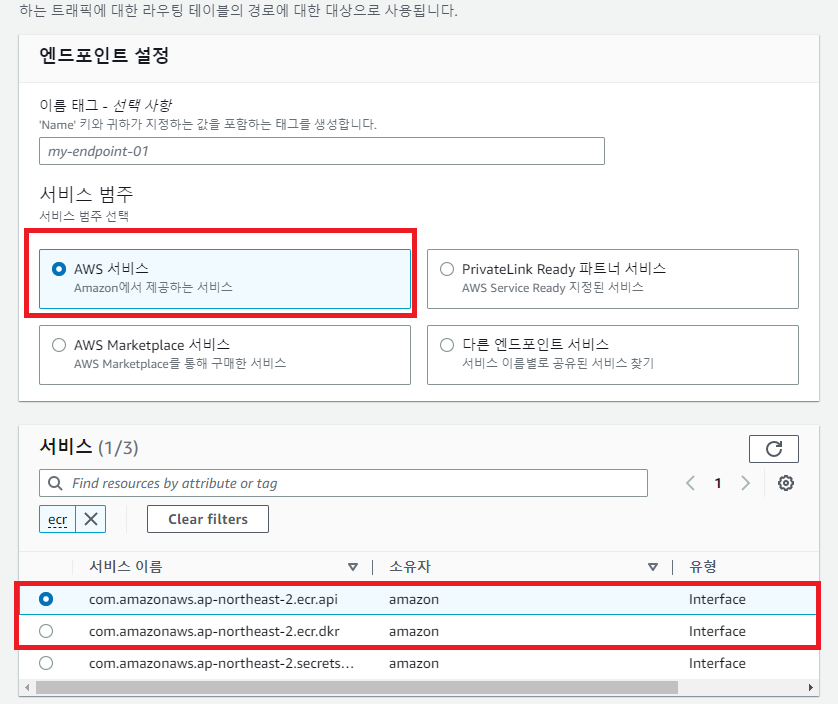Sort by 서비스 이름 column arrow
Viewport: 838px width, 704px height.
[x=353, y=567]
